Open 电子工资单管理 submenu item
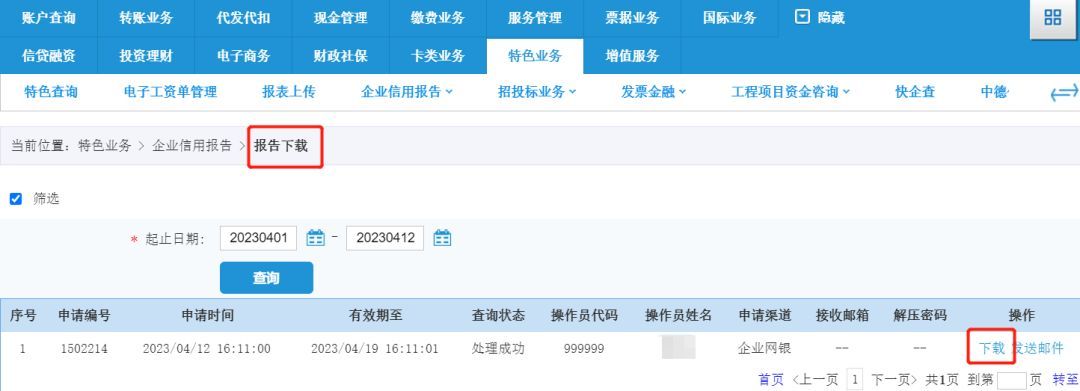The width and height of the screenshot is (1080, 391). point(170,92)
